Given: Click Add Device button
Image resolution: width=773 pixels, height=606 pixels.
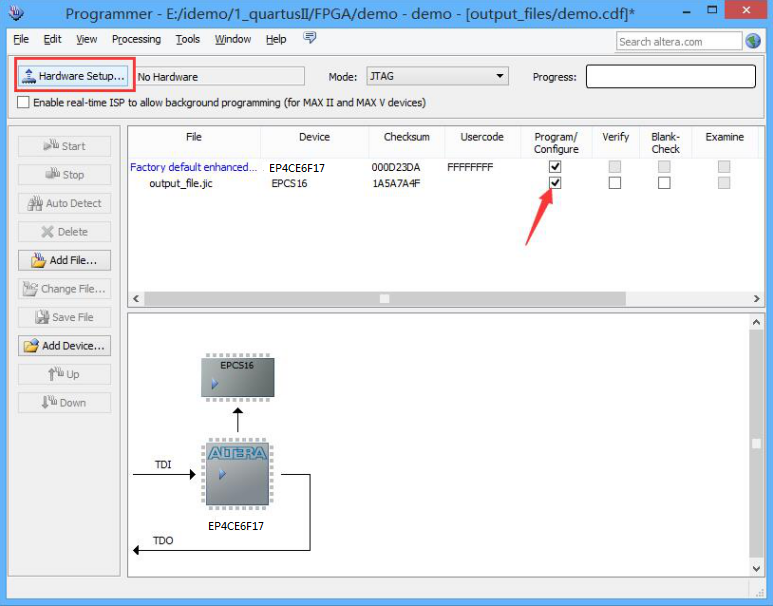Looking at the screenshot, I should click(64, 346).
